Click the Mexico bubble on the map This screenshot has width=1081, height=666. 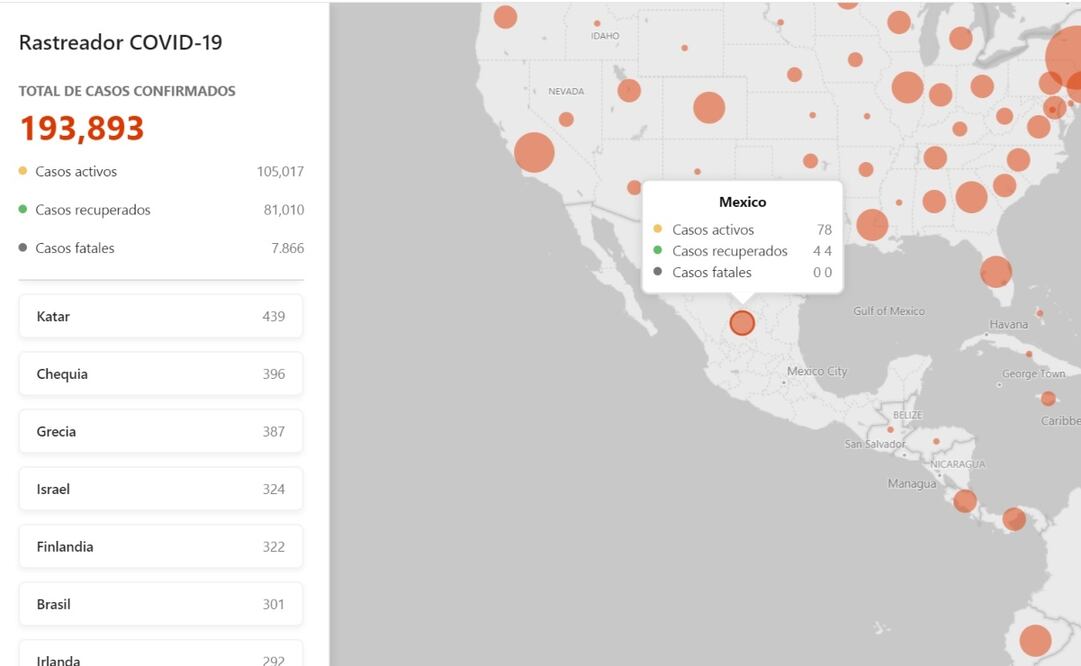pos(741,322)
